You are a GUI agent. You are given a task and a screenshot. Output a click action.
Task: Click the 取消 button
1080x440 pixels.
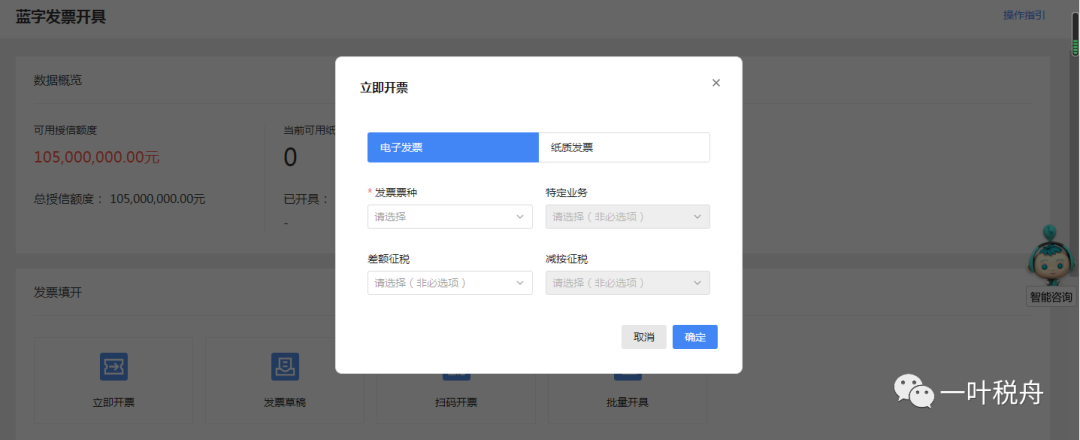coord(644,337)
